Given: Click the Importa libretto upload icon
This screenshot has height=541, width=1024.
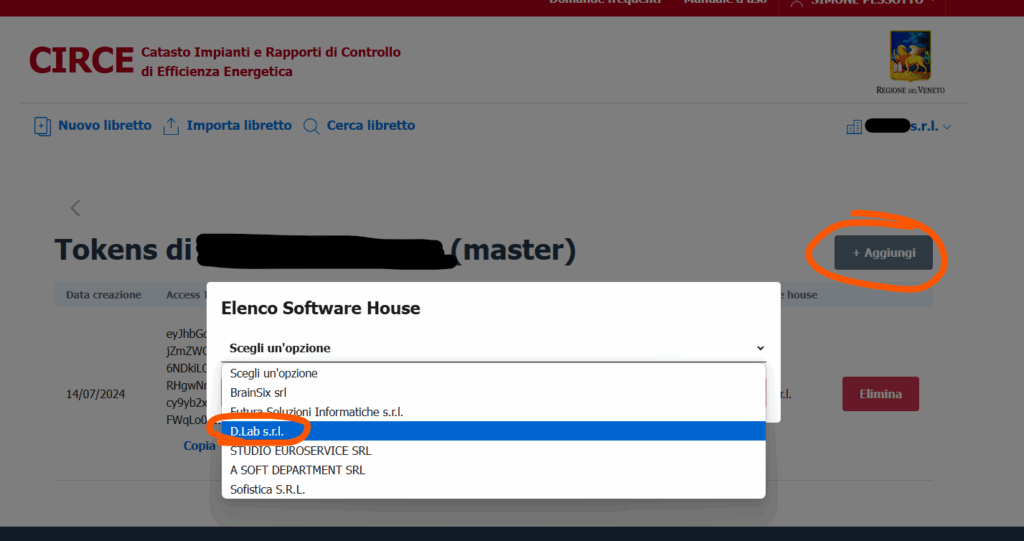Looking at the screenshot, I should click(x=171, y=126).
